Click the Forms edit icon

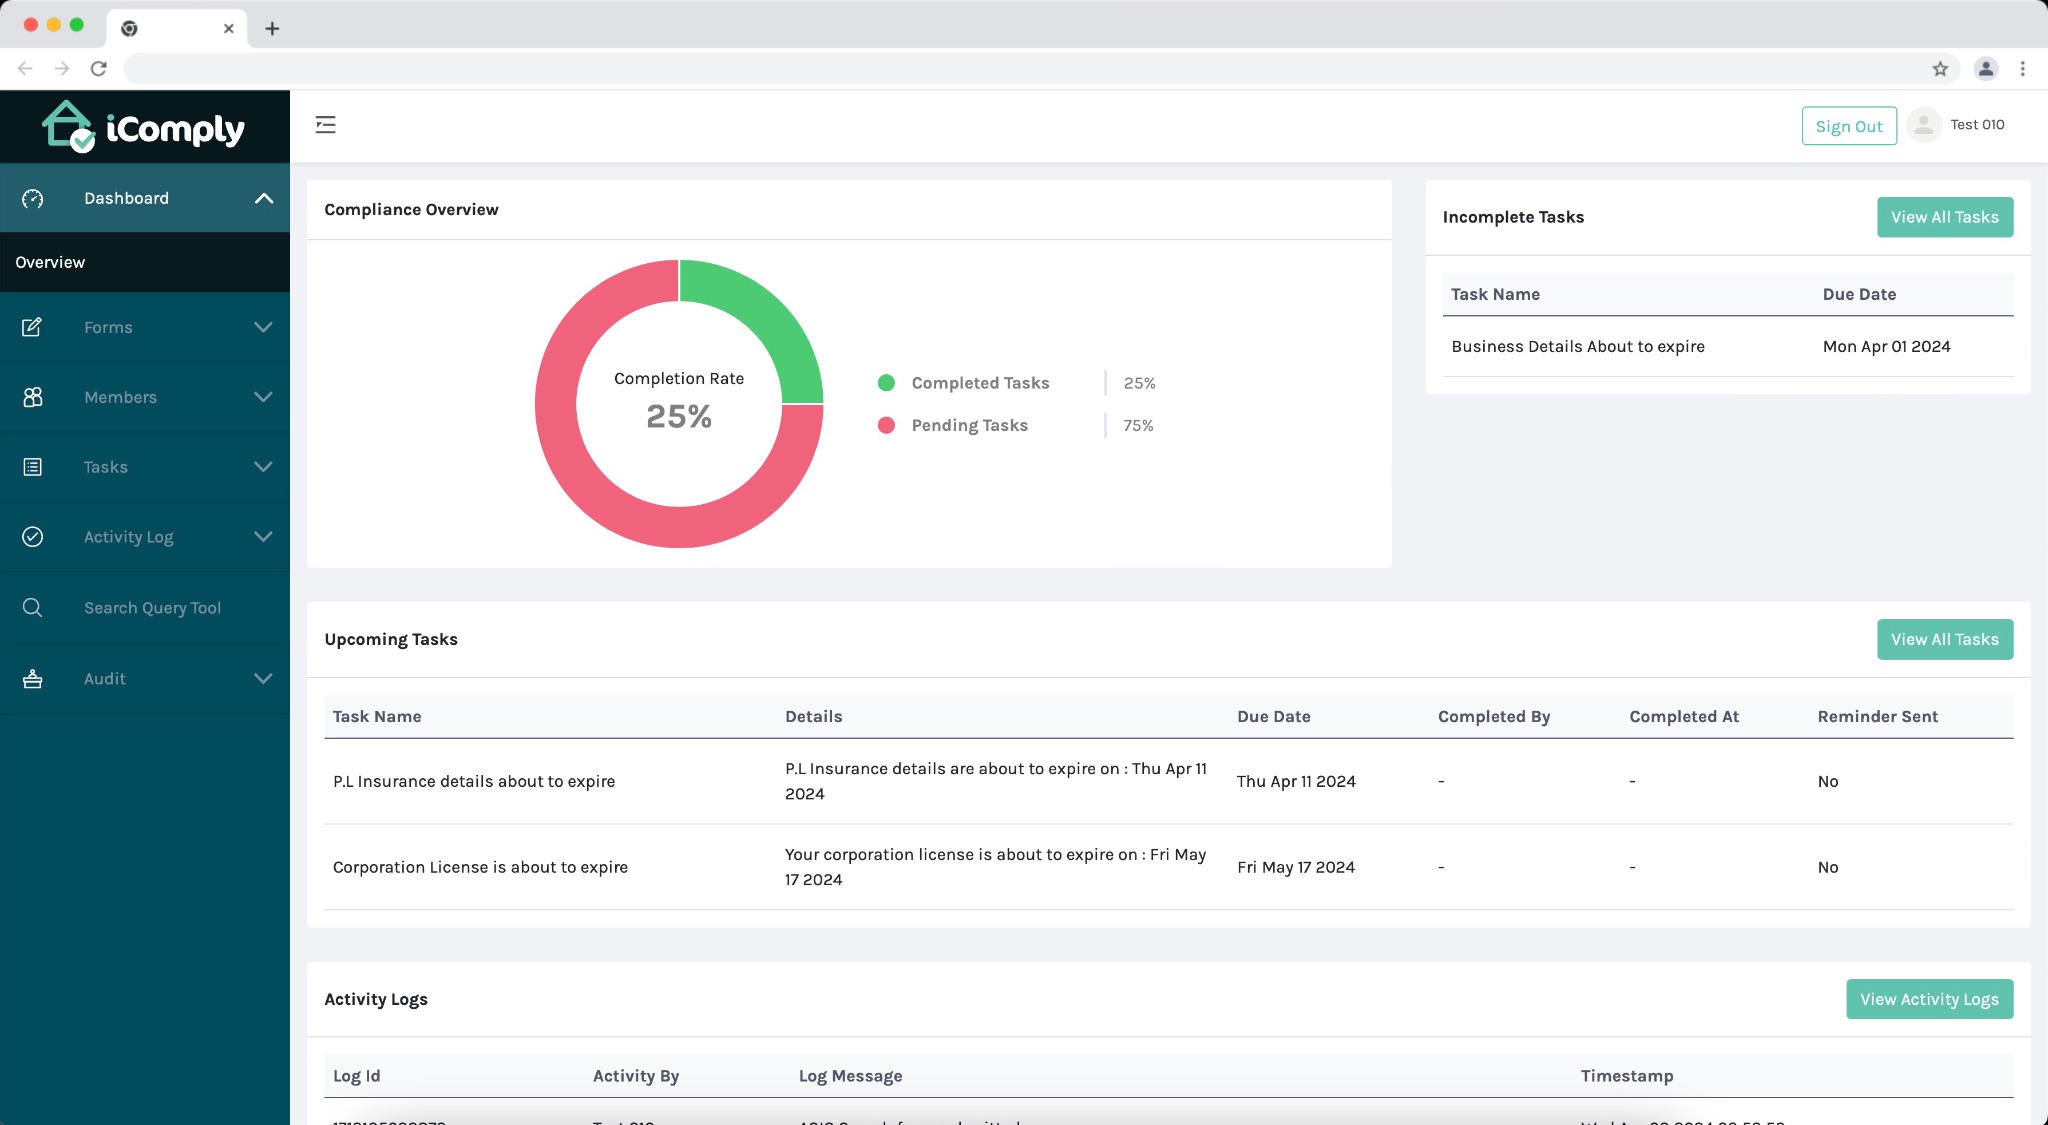coord(33,327)
